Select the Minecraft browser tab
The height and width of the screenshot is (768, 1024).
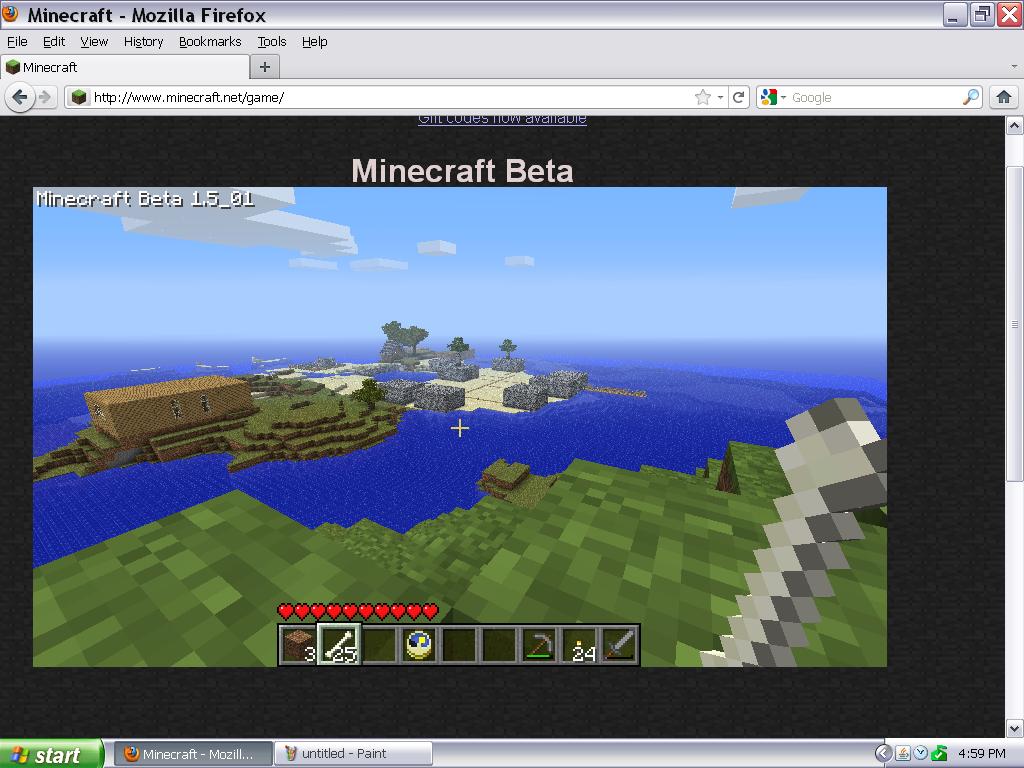coord(125,67)
